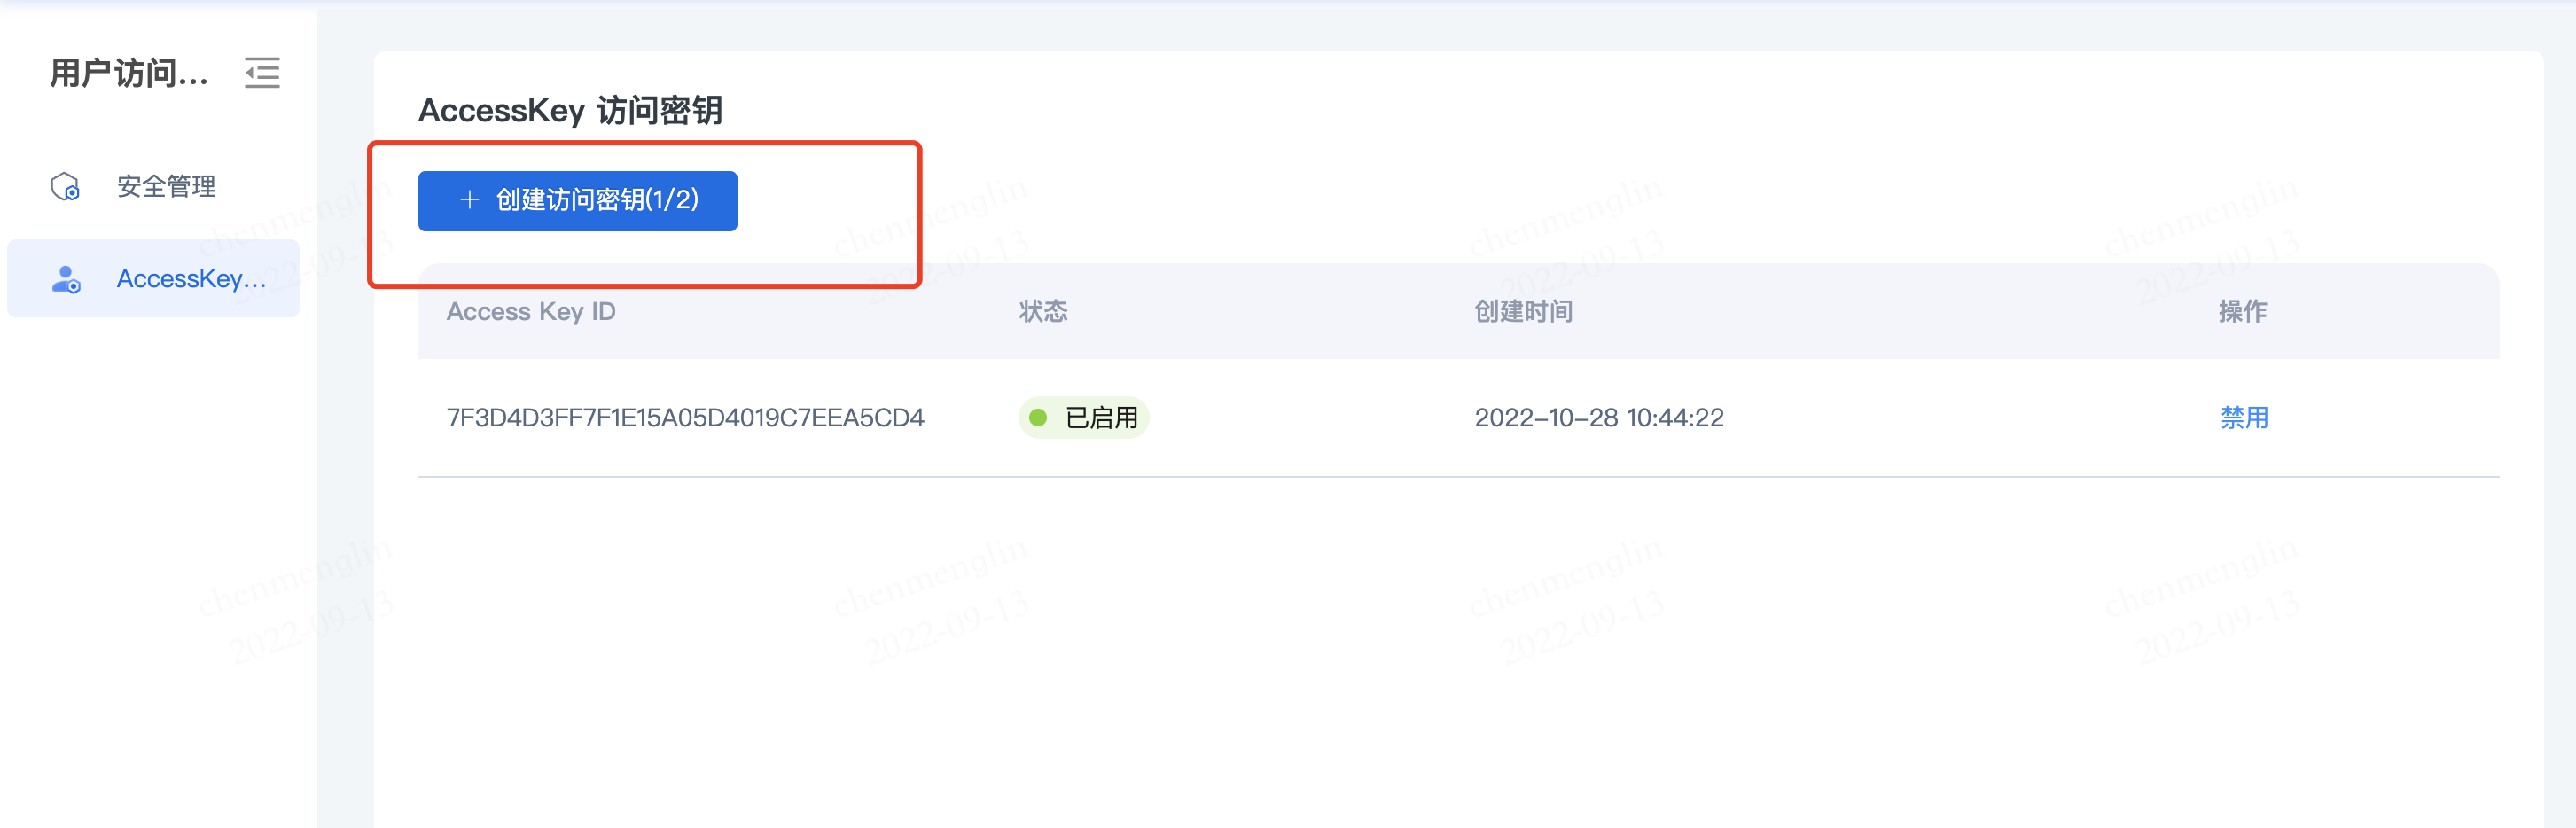Click the Access Key ID column header
This screenshot has height=828, width=2576.
[x=531, y=312]
